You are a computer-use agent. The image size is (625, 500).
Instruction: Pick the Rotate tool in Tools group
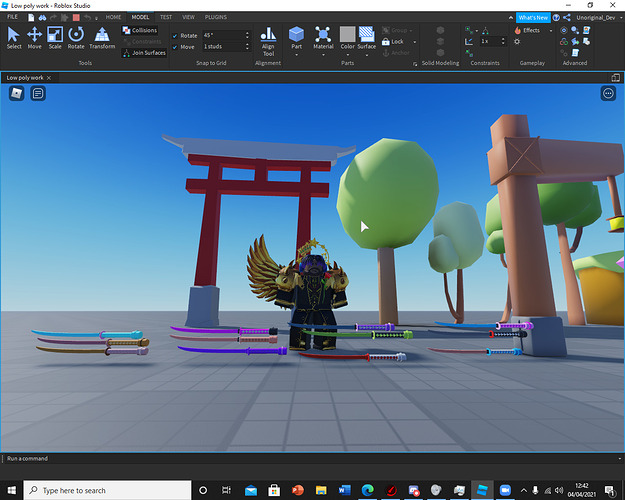pyautogui.click(x=76, y=38)
